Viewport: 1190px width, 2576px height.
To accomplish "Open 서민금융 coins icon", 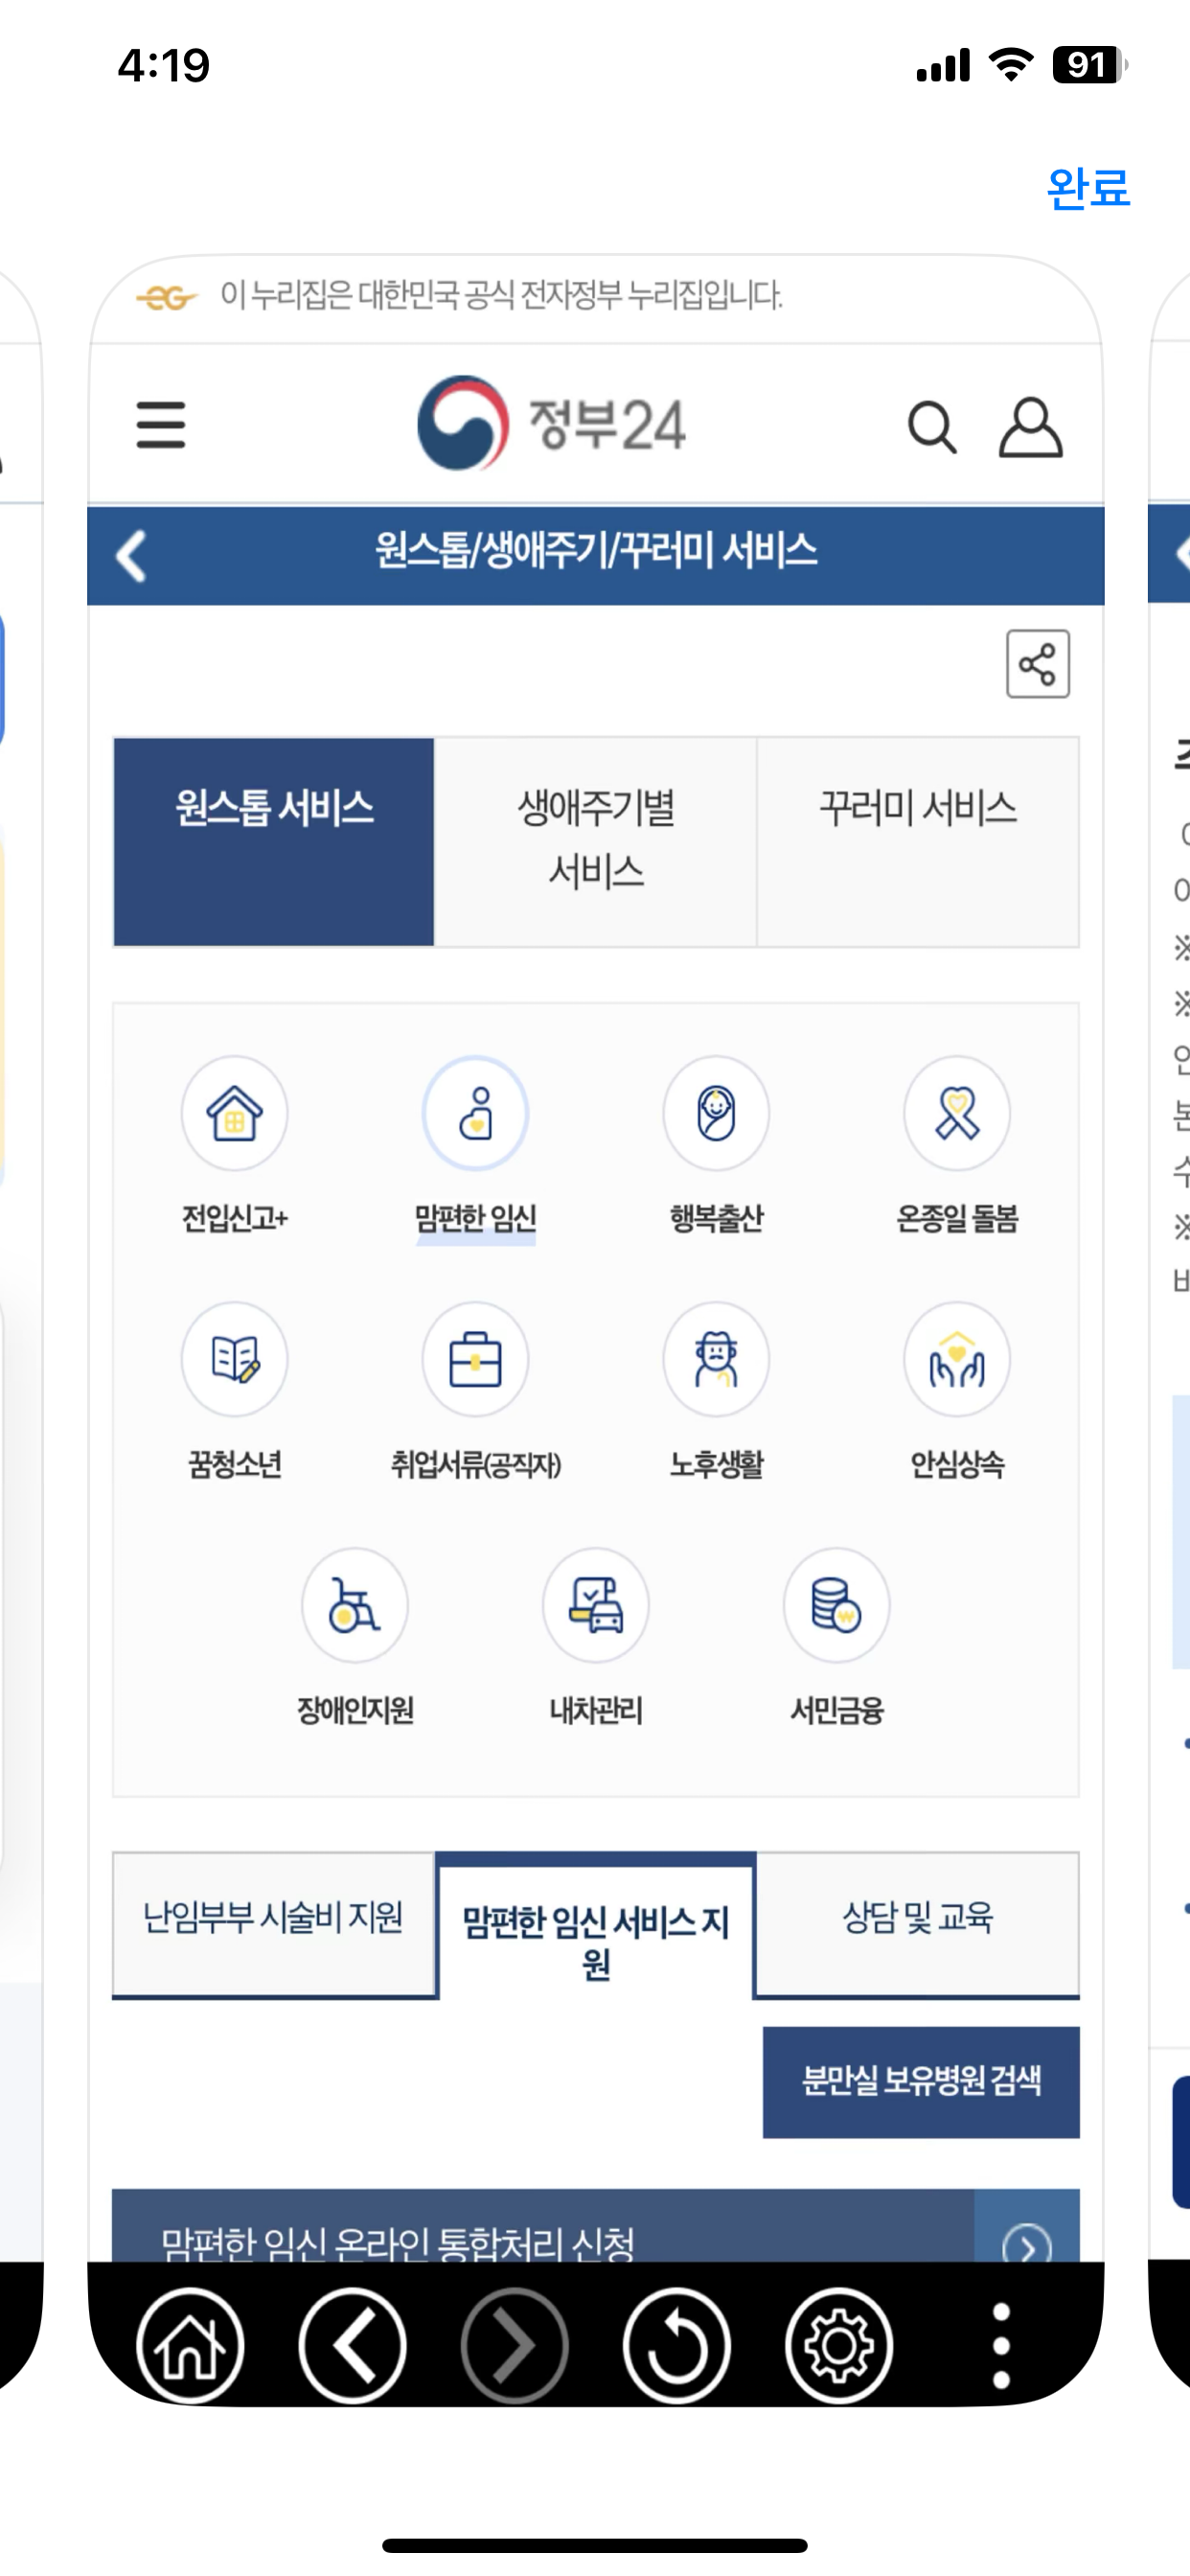I will 837,1605.
